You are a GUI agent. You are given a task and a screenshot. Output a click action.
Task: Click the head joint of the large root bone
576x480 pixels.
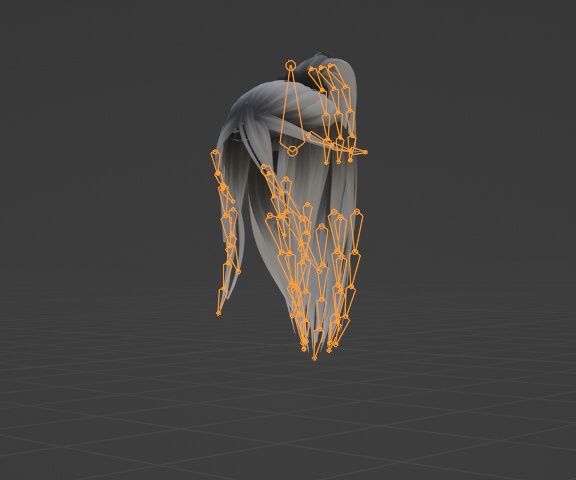(291, 65)
